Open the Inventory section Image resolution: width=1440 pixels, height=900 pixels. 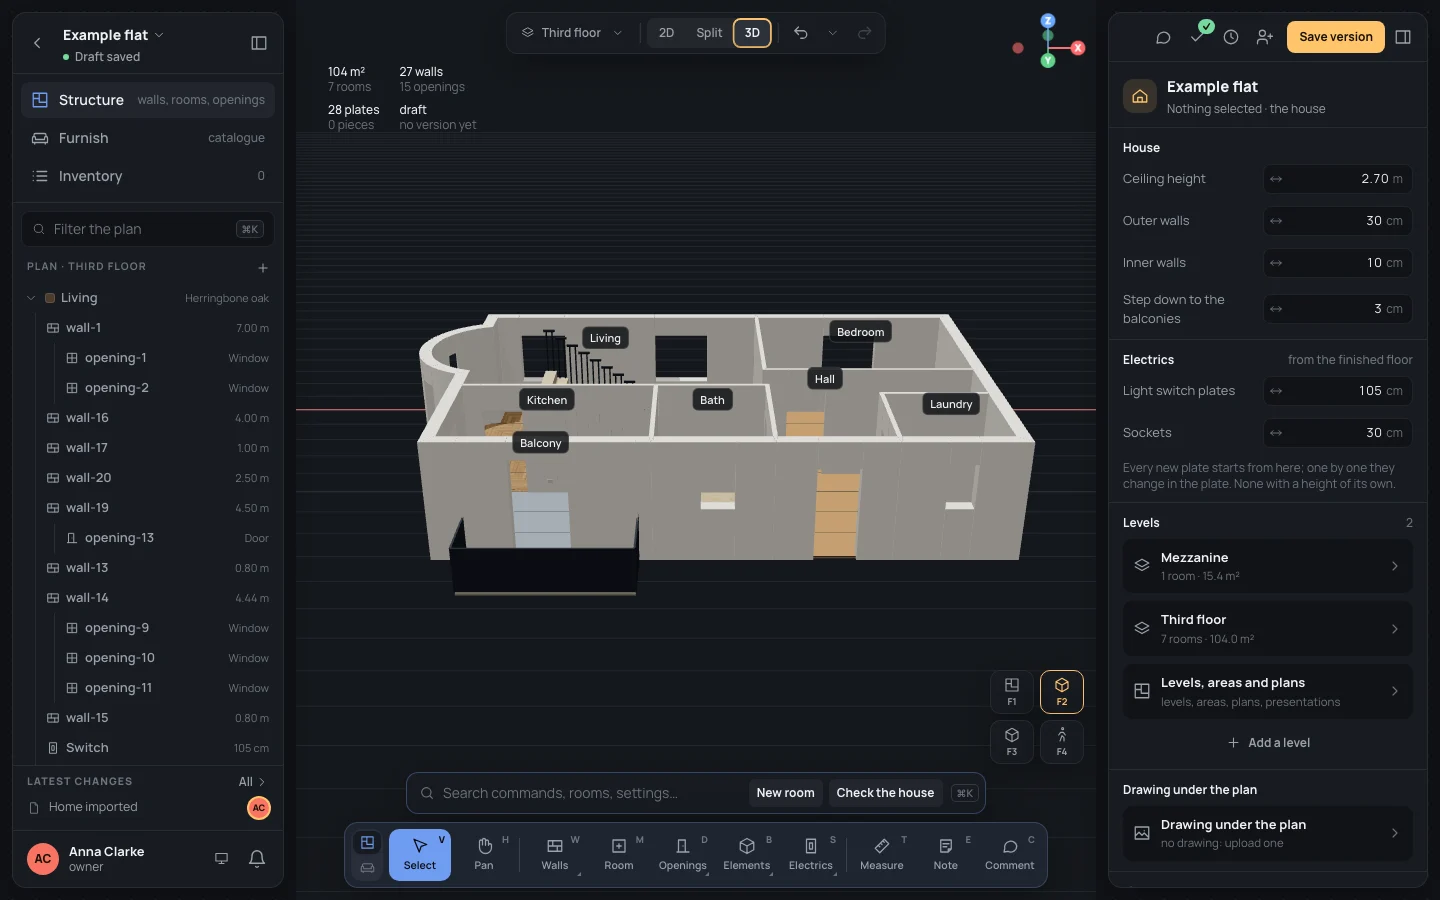click(148, 176)
